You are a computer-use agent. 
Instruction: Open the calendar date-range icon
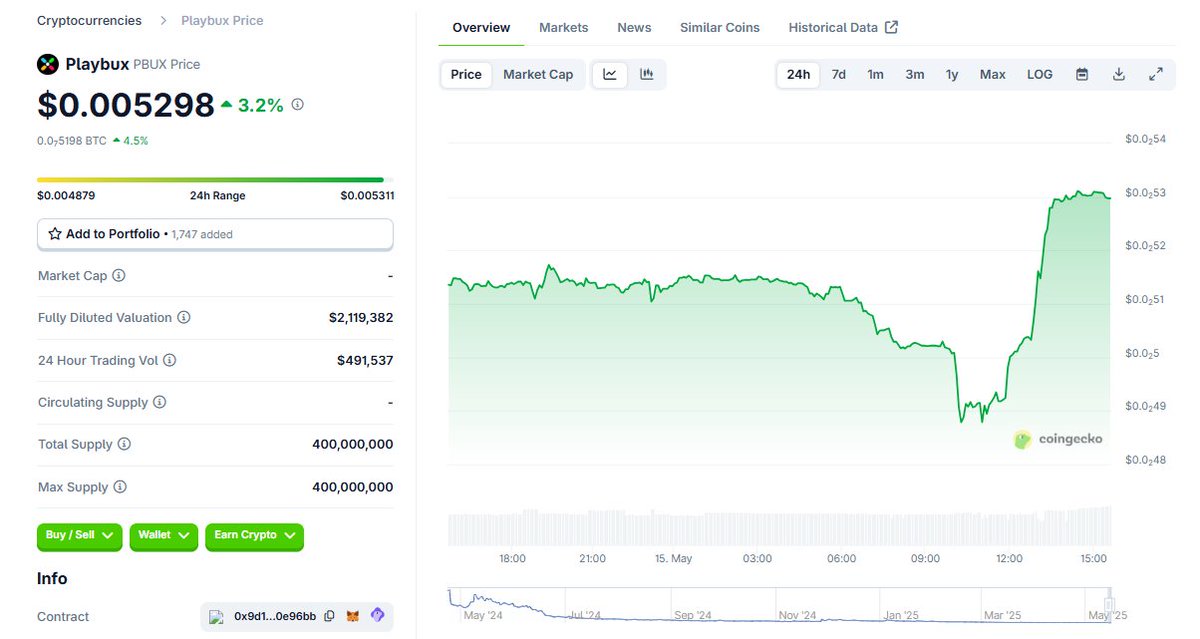[x=1082, y=74]
